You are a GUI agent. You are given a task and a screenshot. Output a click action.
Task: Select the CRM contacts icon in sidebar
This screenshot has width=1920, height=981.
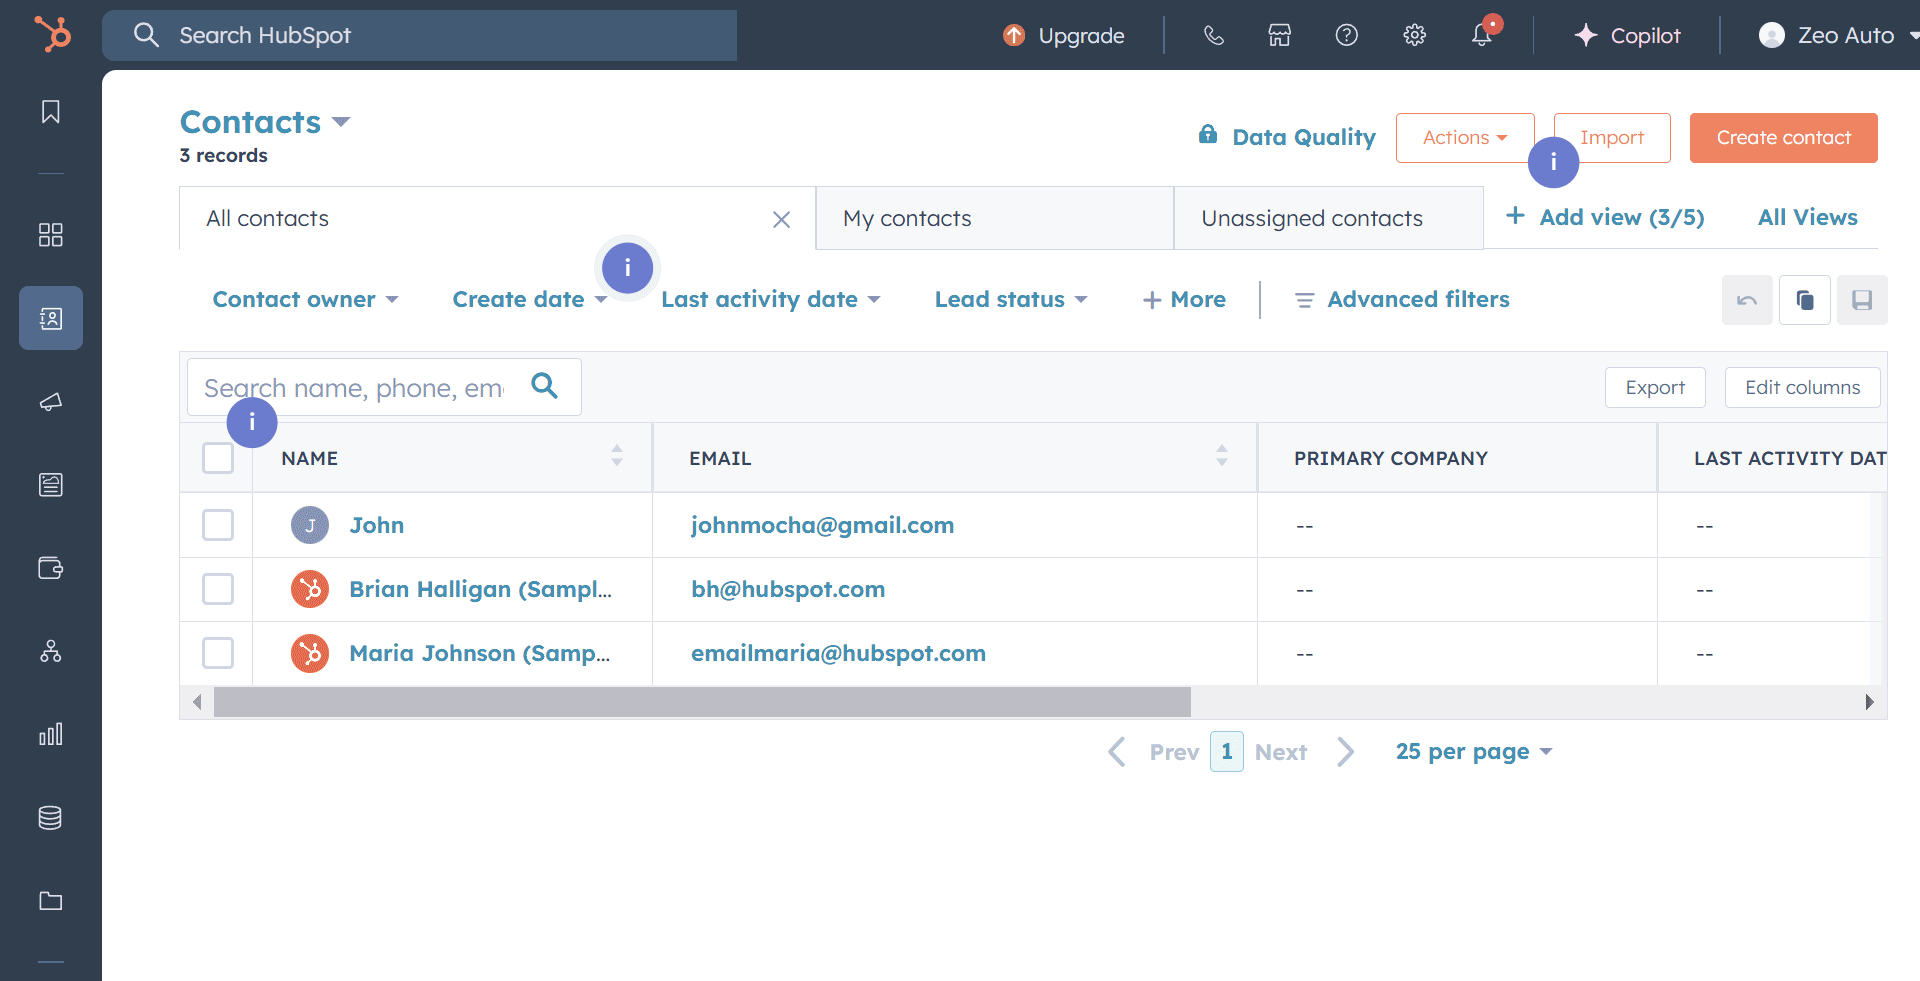coord(50,318)
